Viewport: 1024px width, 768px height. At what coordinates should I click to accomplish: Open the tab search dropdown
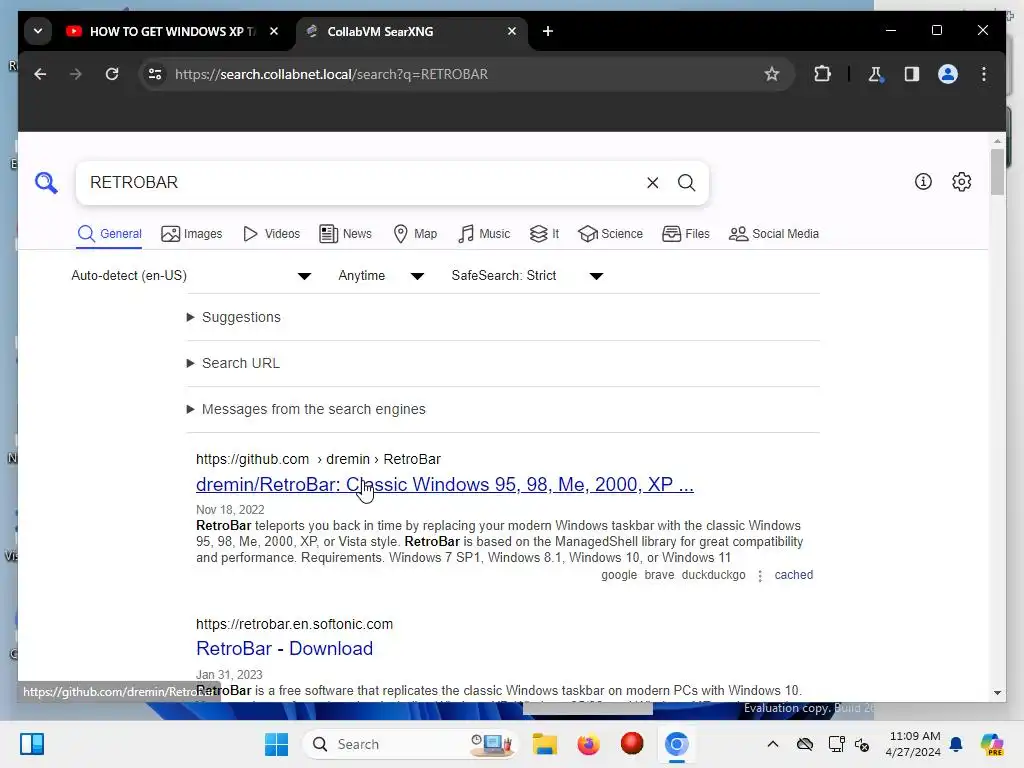pyautogui.click(x=38, y=31)
